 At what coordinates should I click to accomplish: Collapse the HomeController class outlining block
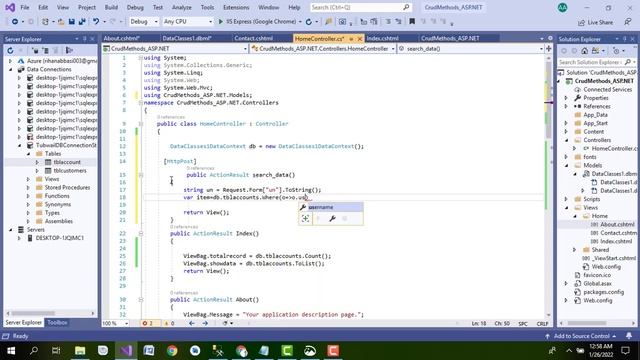click(140, 124)
